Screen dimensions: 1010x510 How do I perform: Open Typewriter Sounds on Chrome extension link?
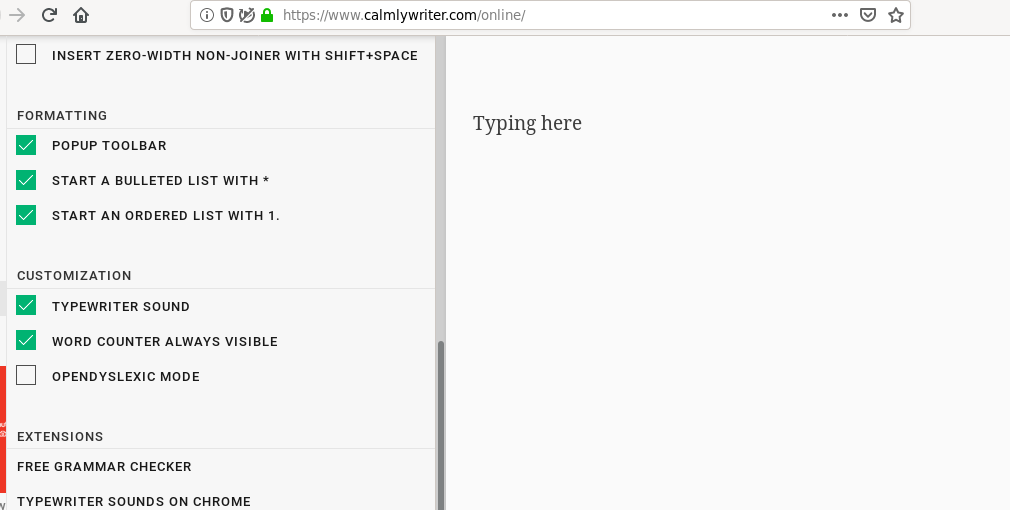134,502
